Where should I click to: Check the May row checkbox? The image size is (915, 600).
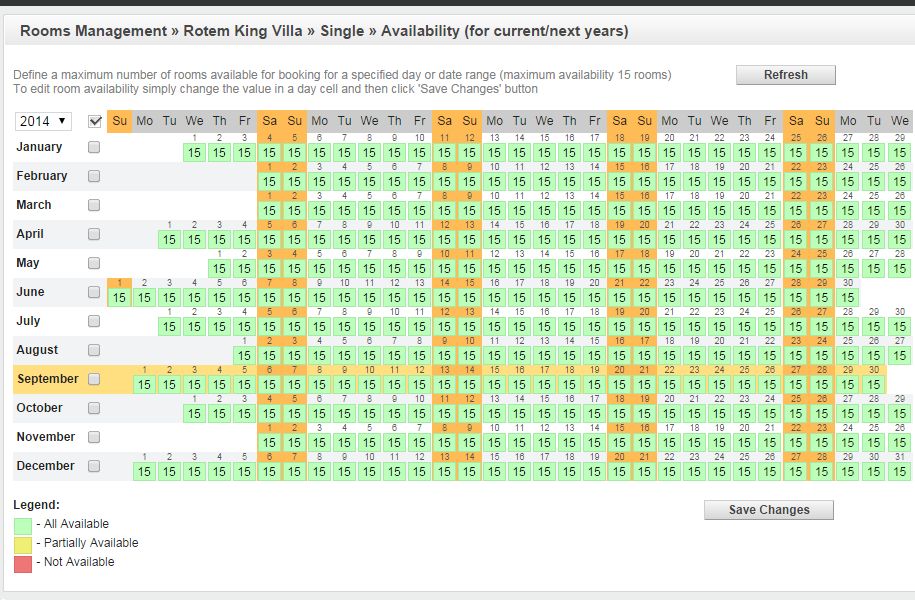click(94, 263)
